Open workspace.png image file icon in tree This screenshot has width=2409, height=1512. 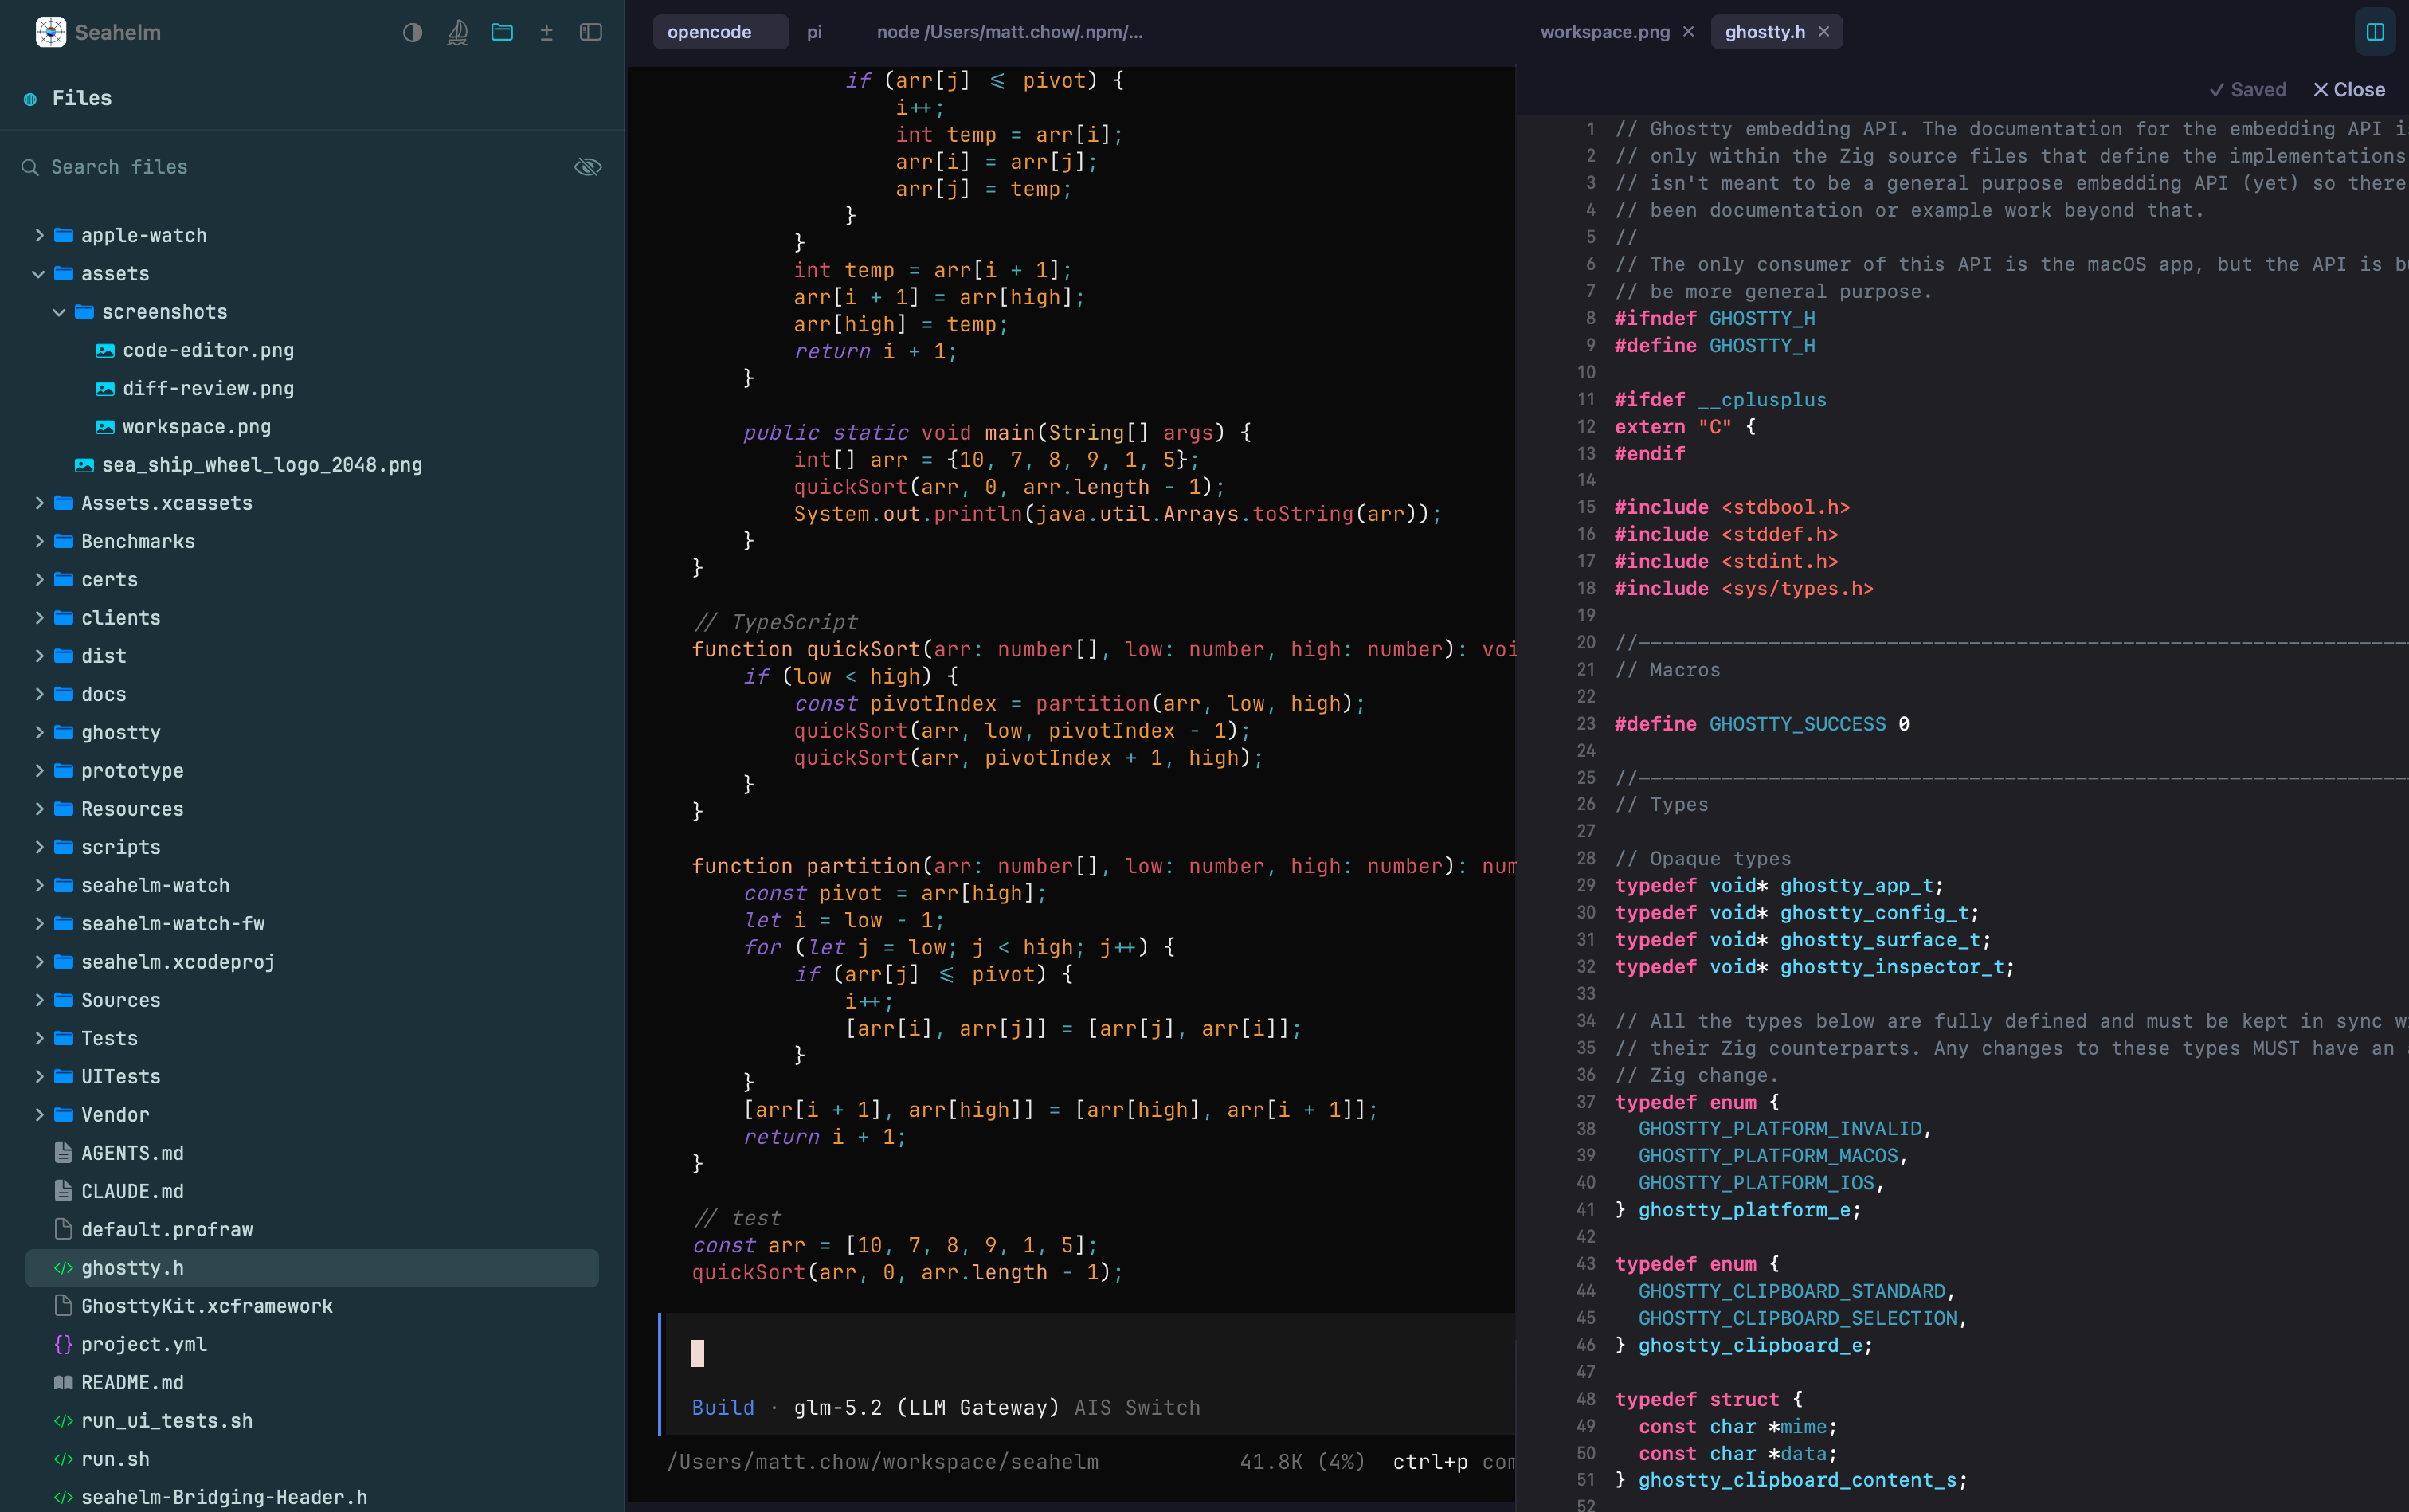pos(105,427)
